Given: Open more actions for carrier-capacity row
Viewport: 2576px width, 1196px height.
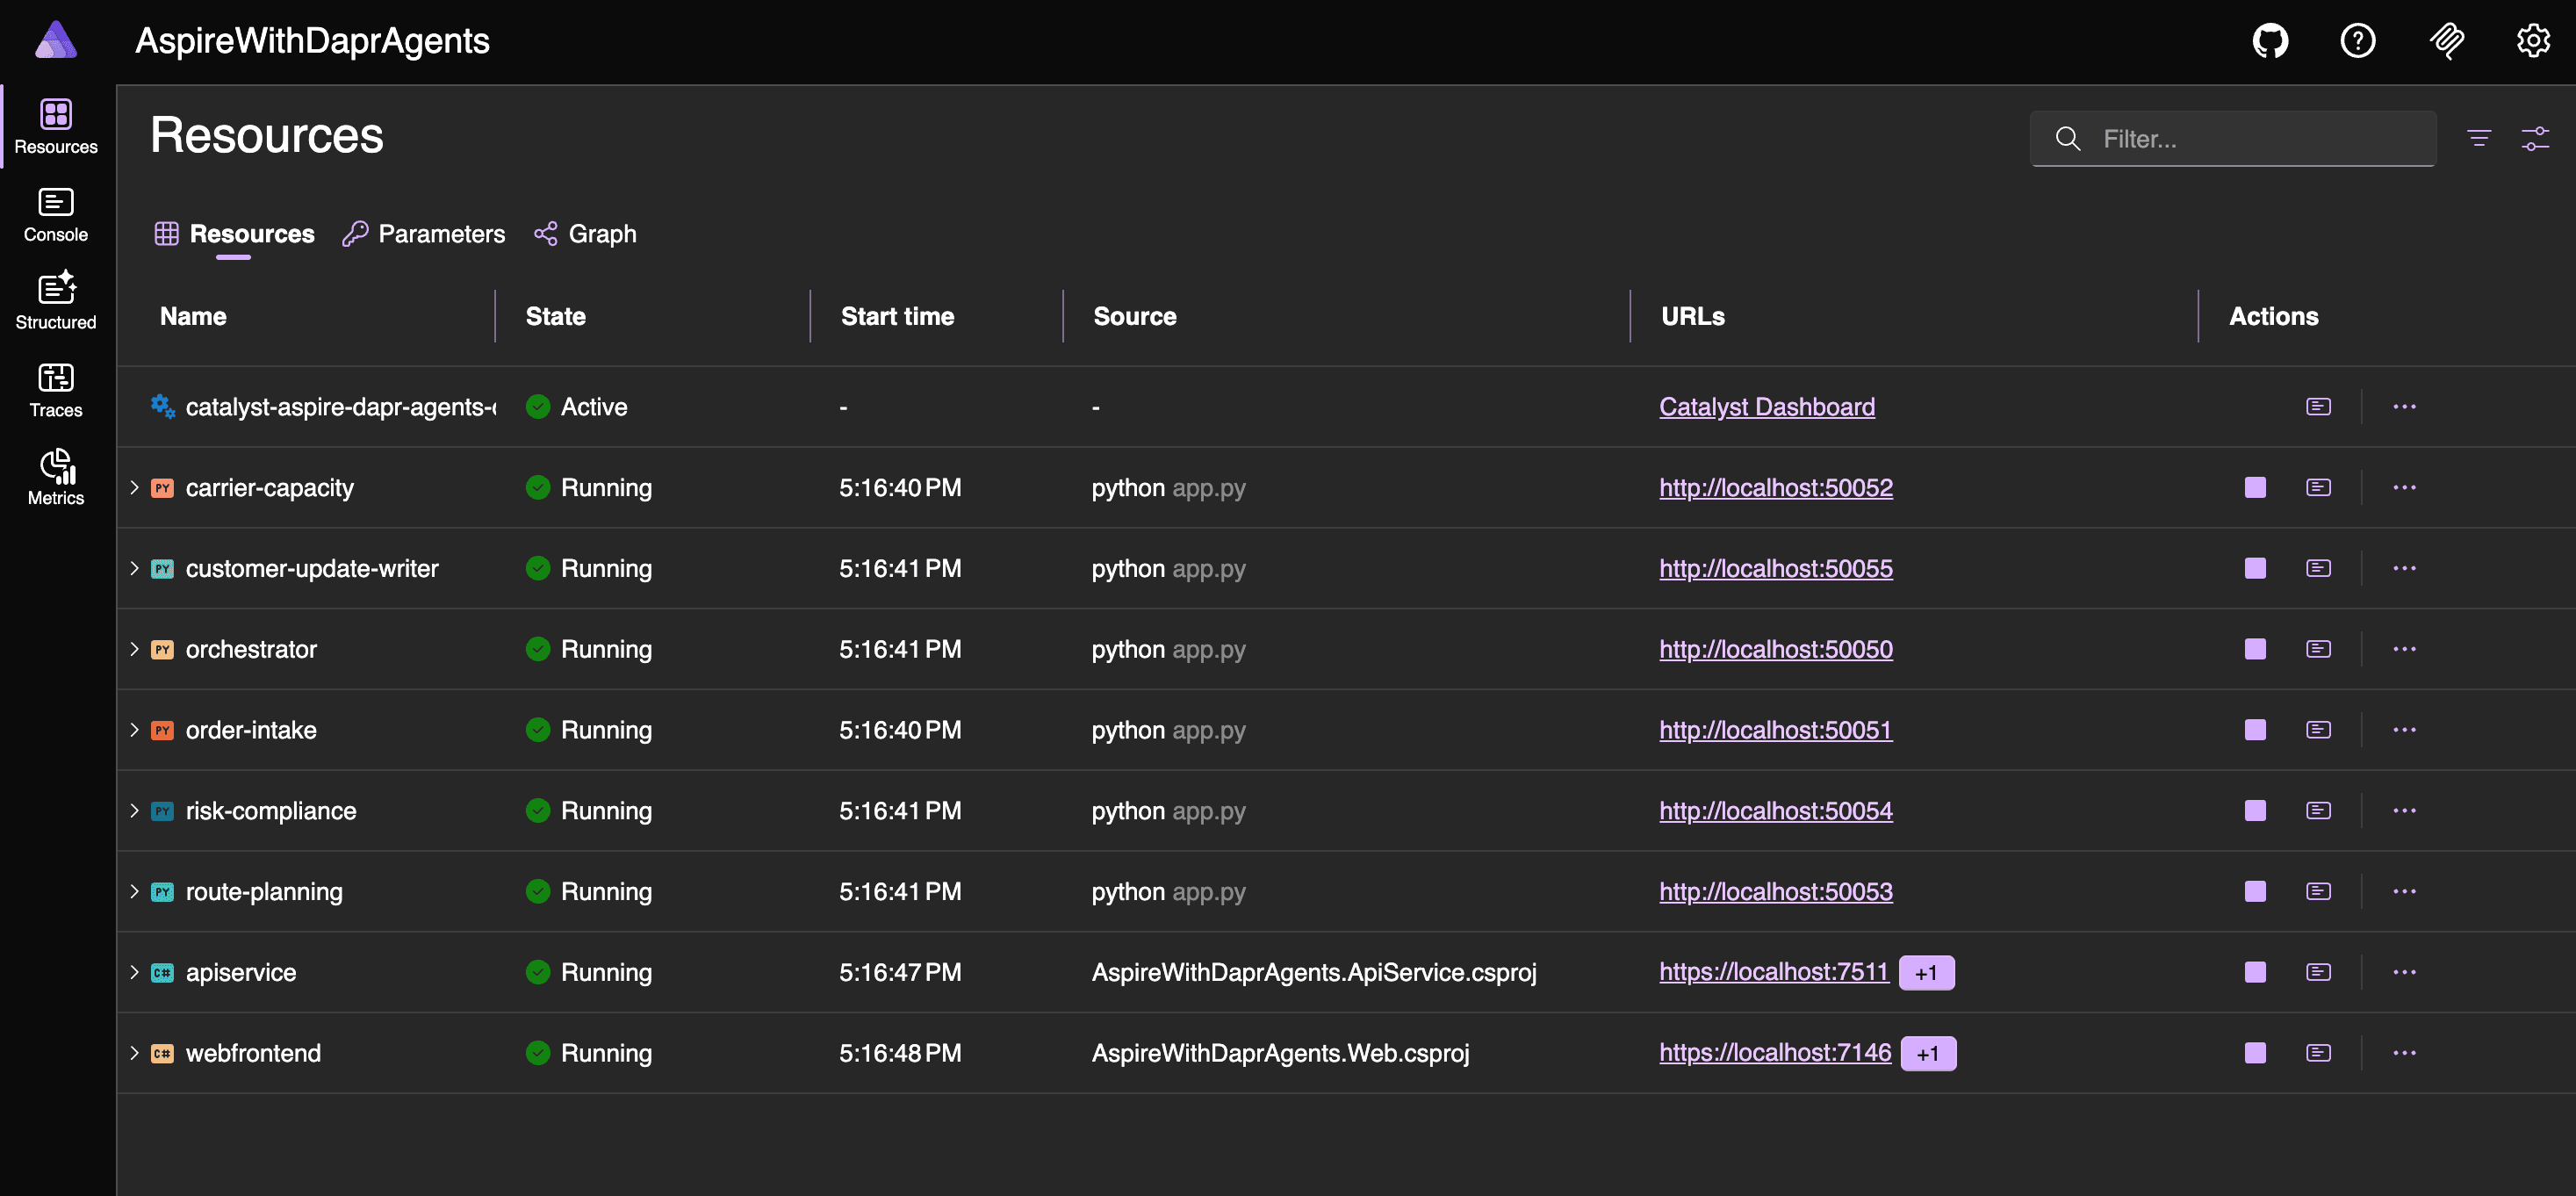Looking at the screenshot, I should [2404, 487].
